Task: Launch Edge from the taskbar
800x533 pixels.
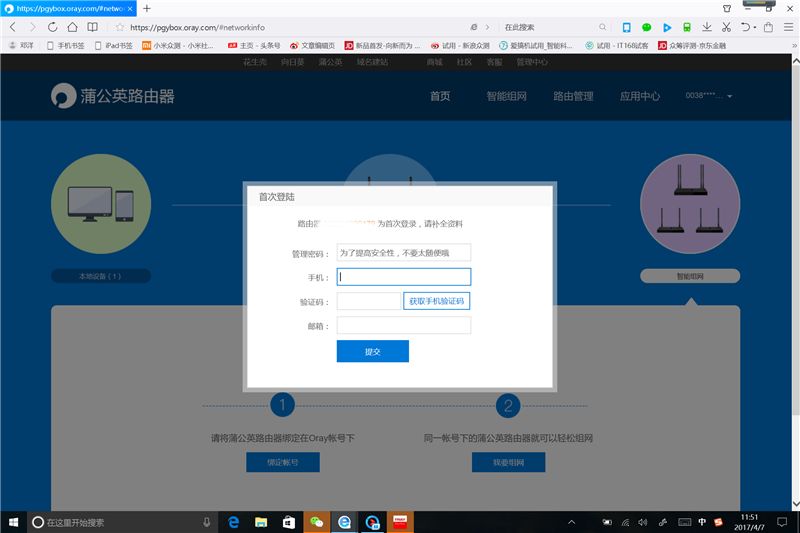Action: (x=234, y=522)
